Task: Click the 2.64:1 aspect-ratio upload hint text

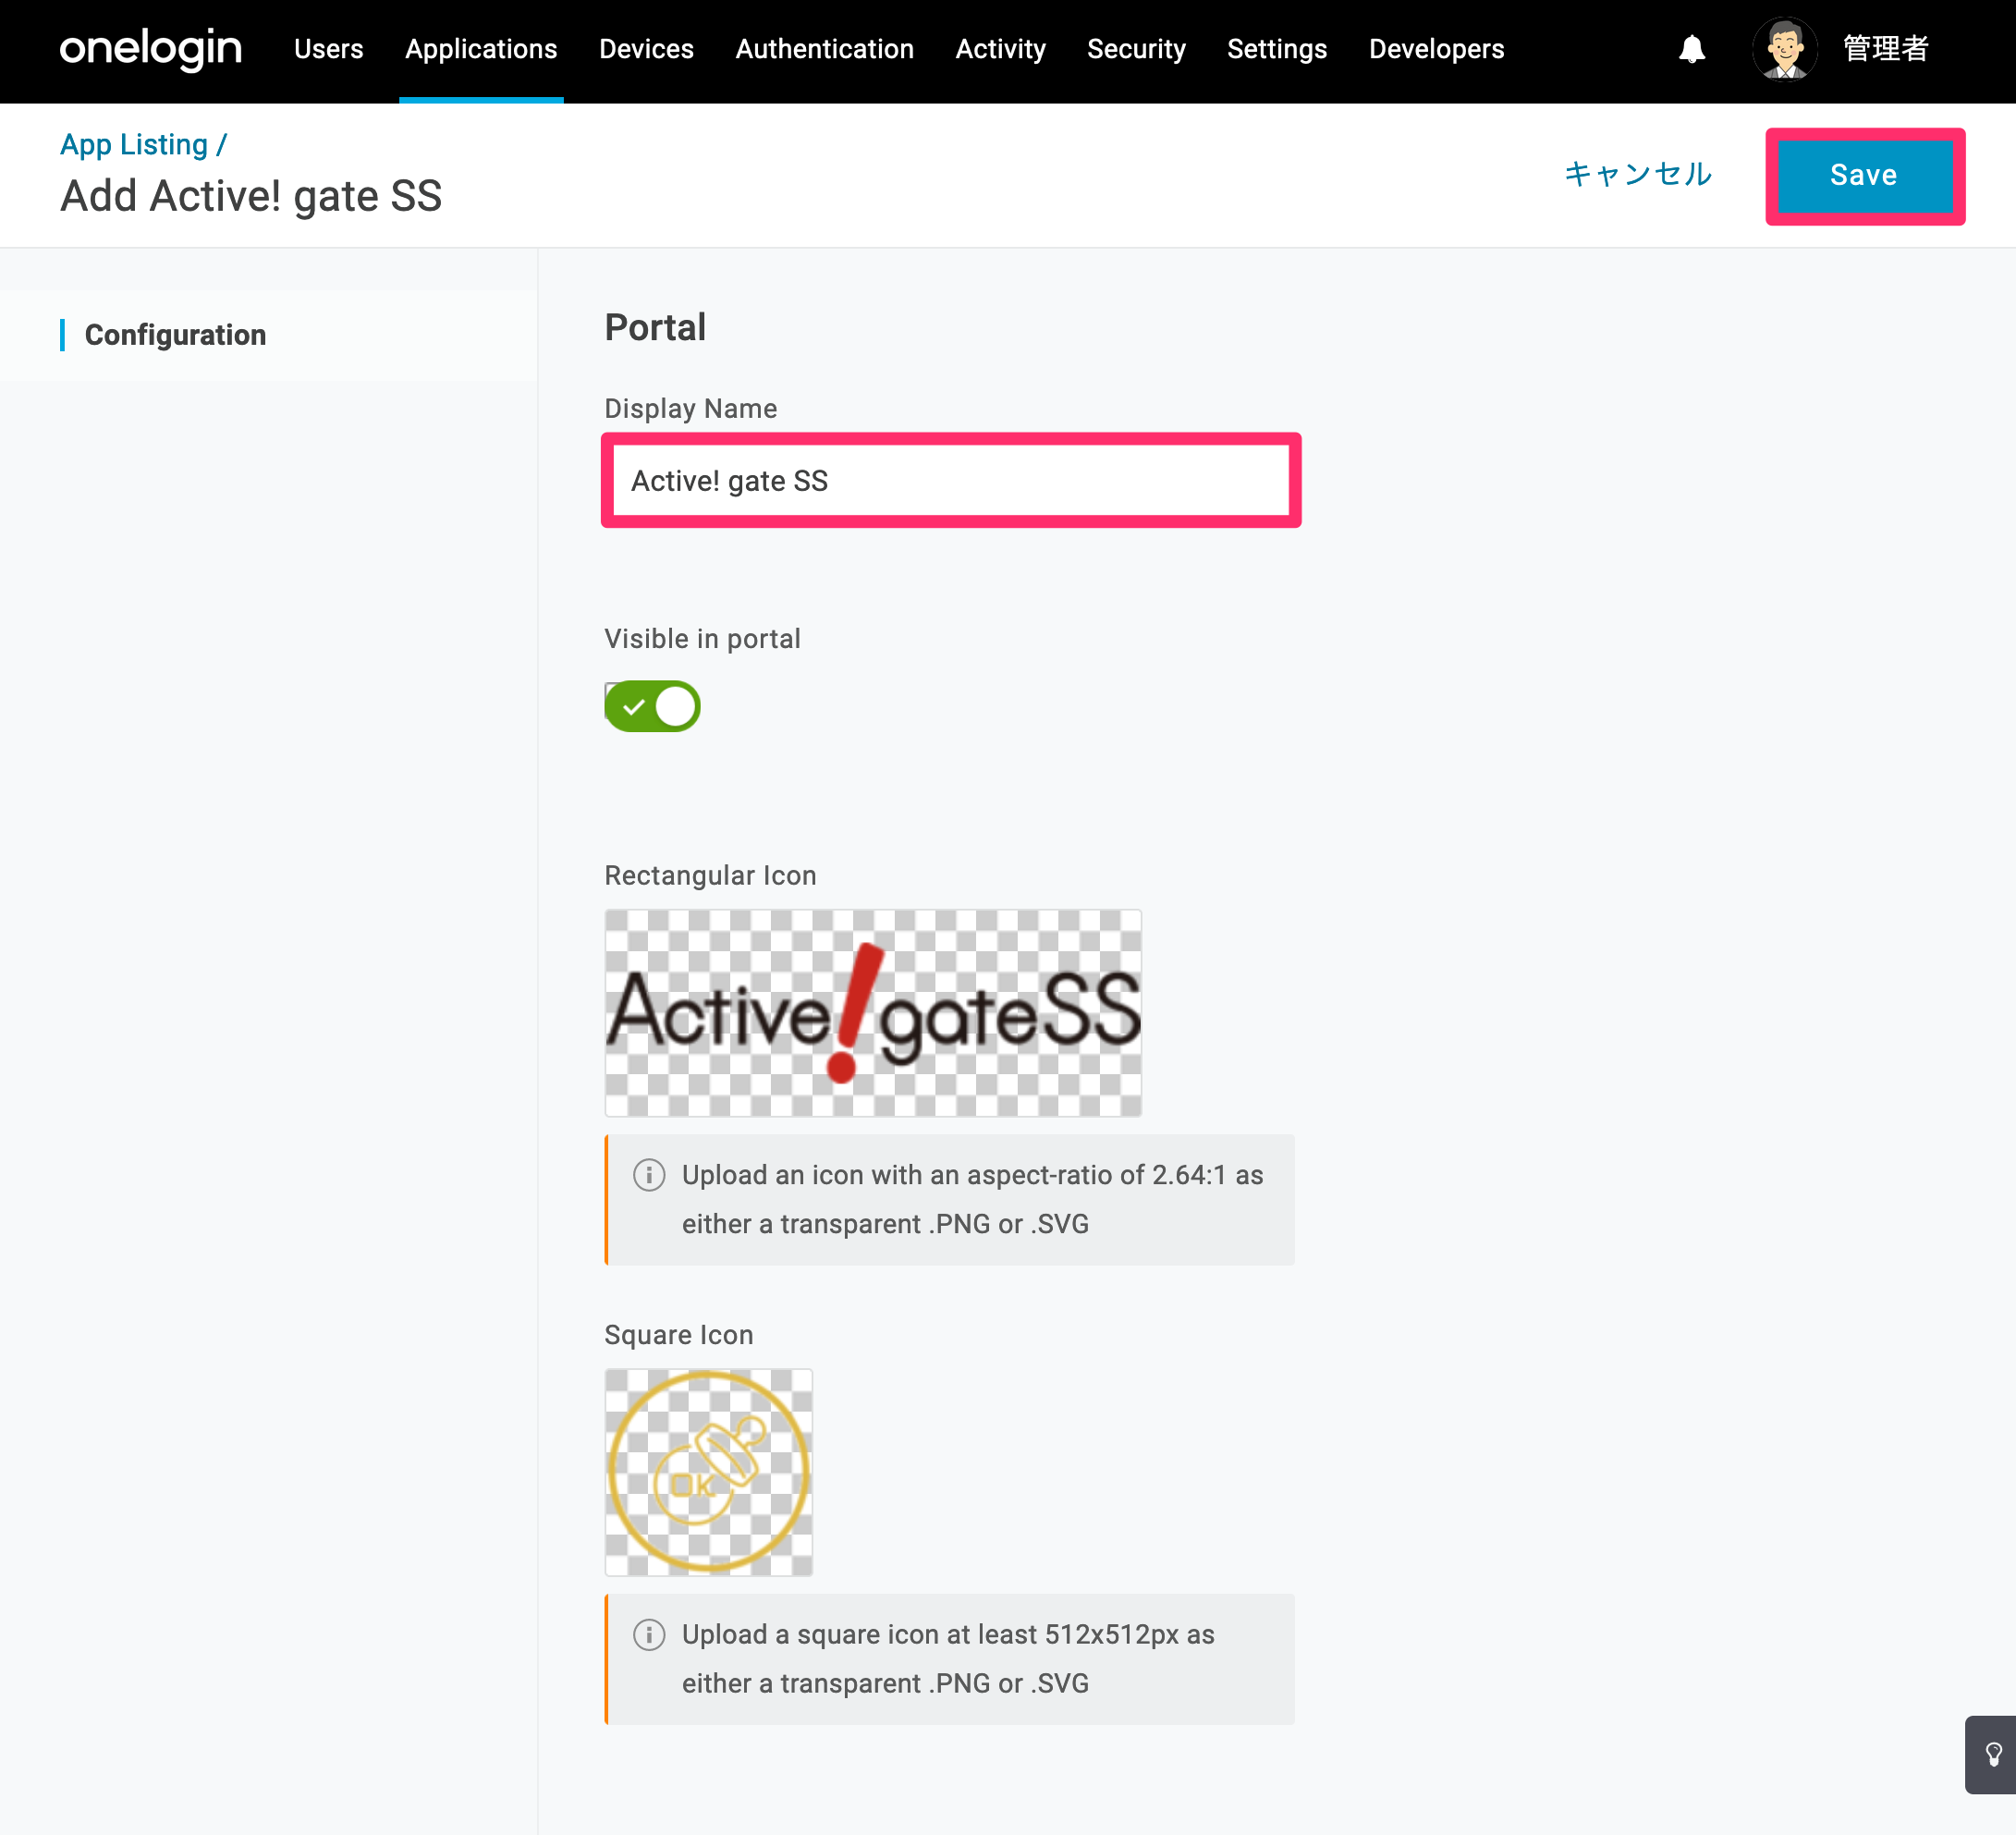Action: [x=972, y=1199]
